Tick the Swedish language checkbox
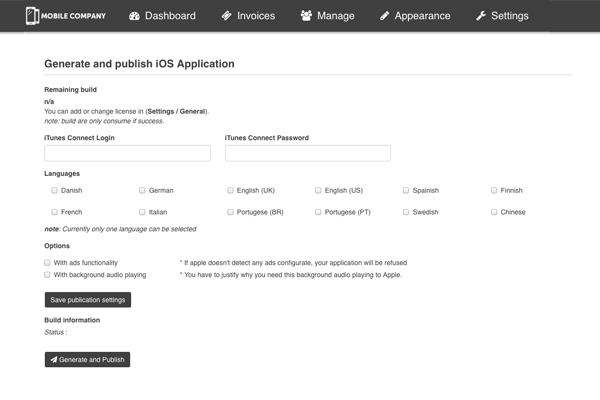 tap(406, 212)
